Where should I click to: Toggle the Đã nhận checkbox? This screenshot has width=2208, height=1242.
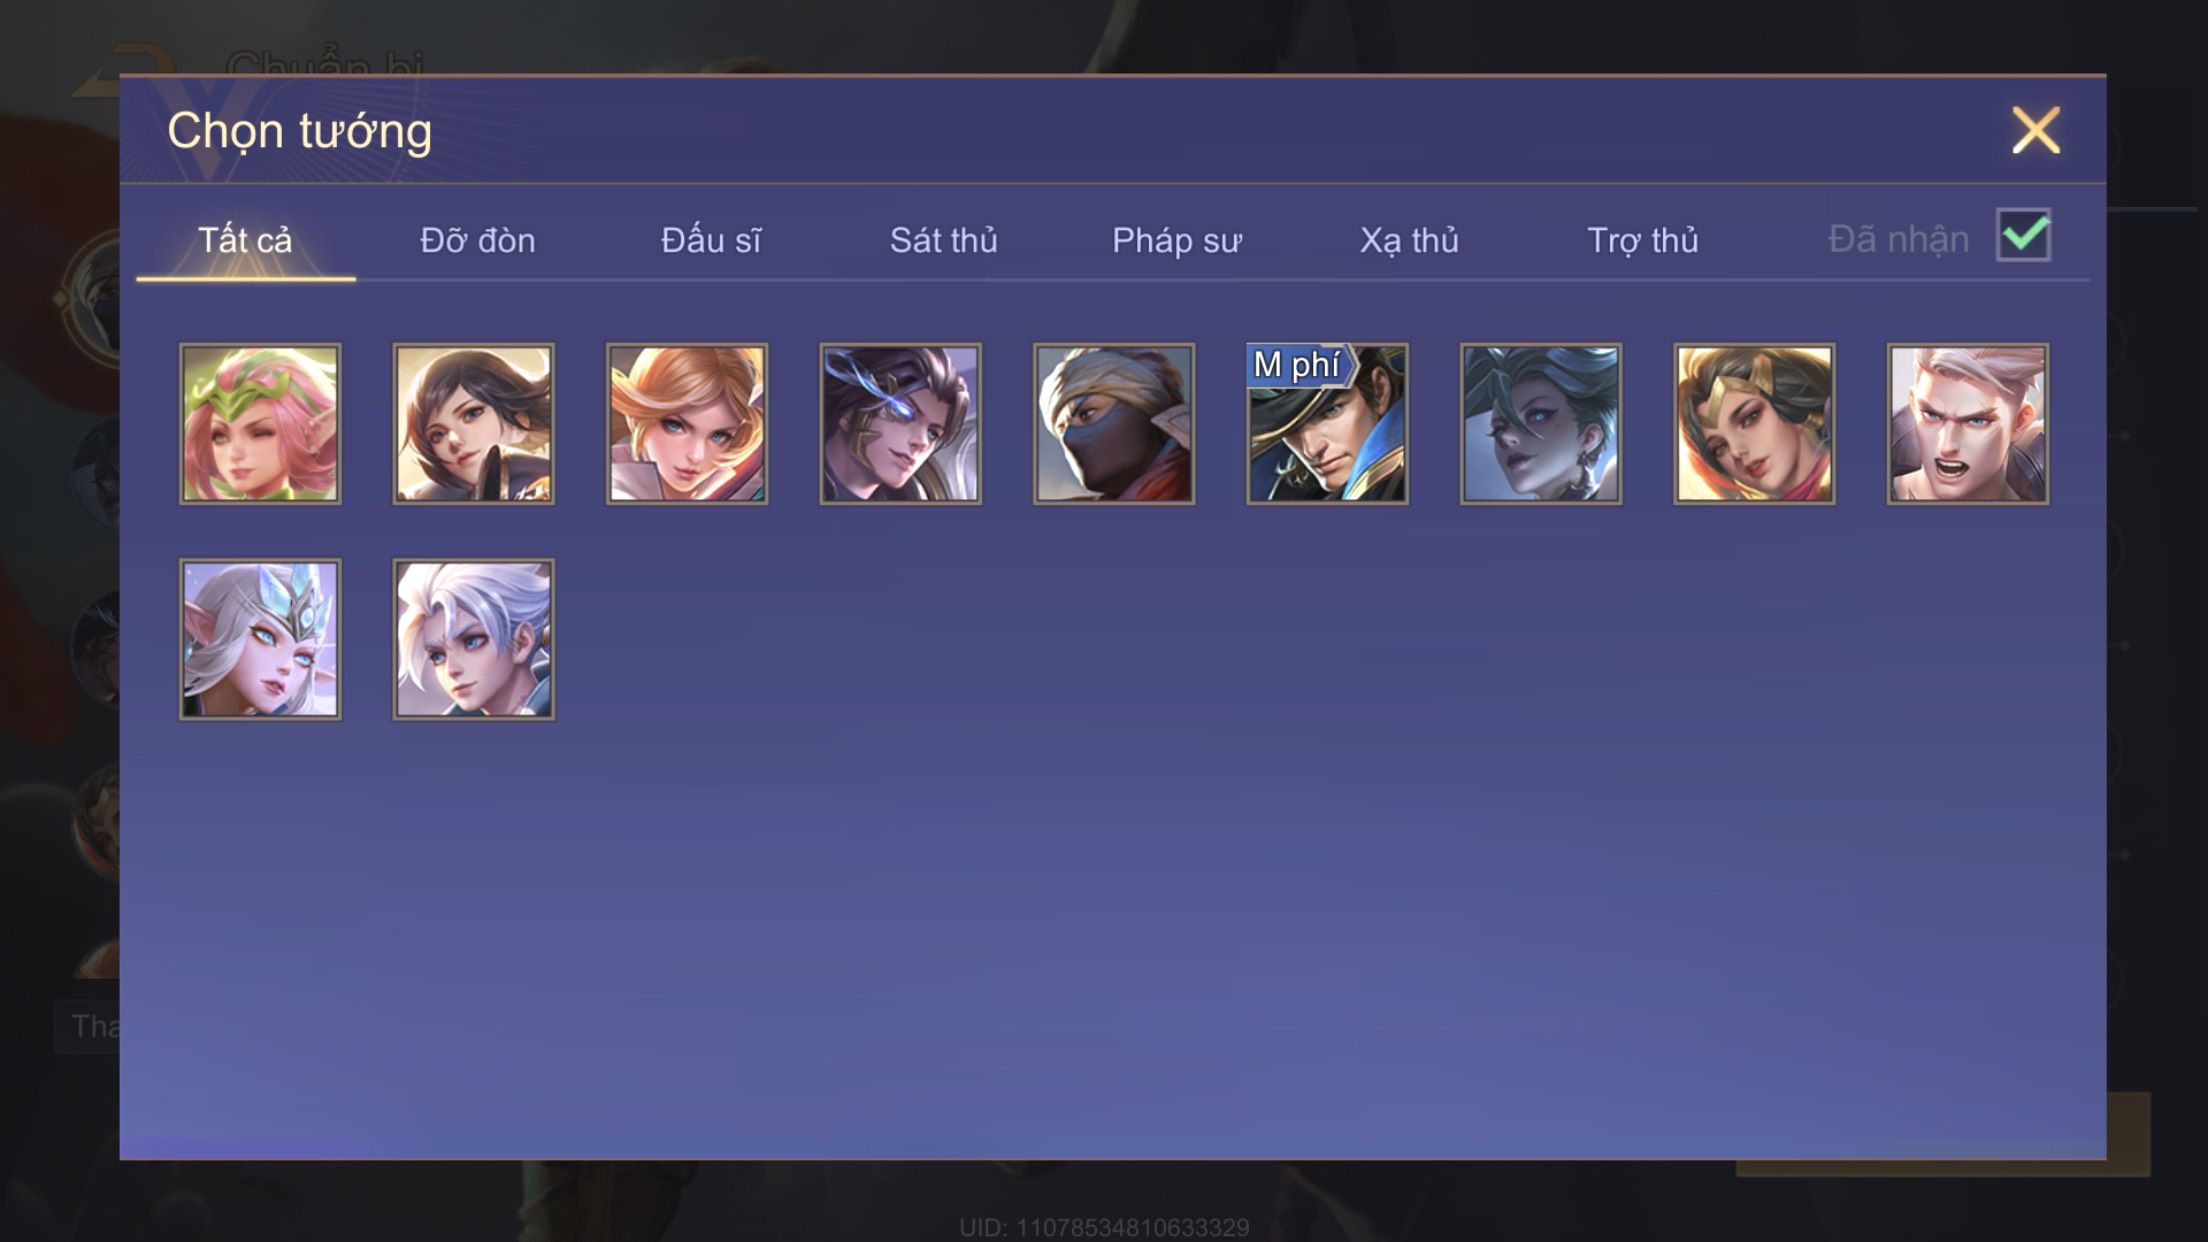click(2023, 236)
